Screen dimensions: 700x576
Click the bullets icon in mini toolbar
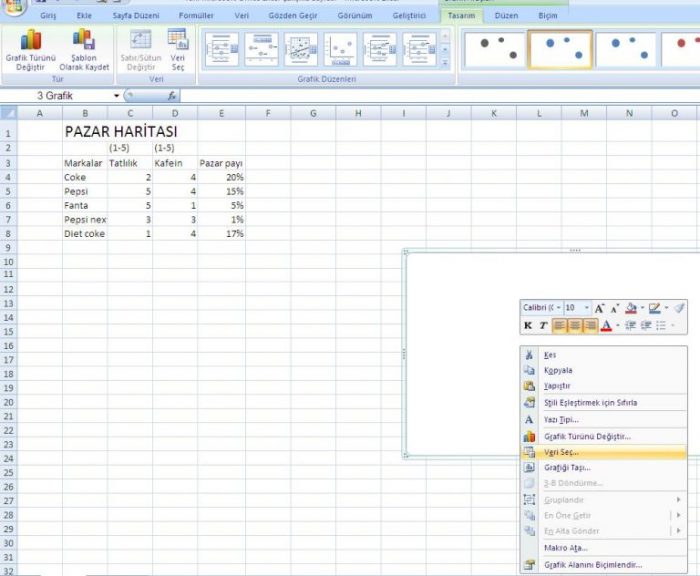tap(661, 326)
